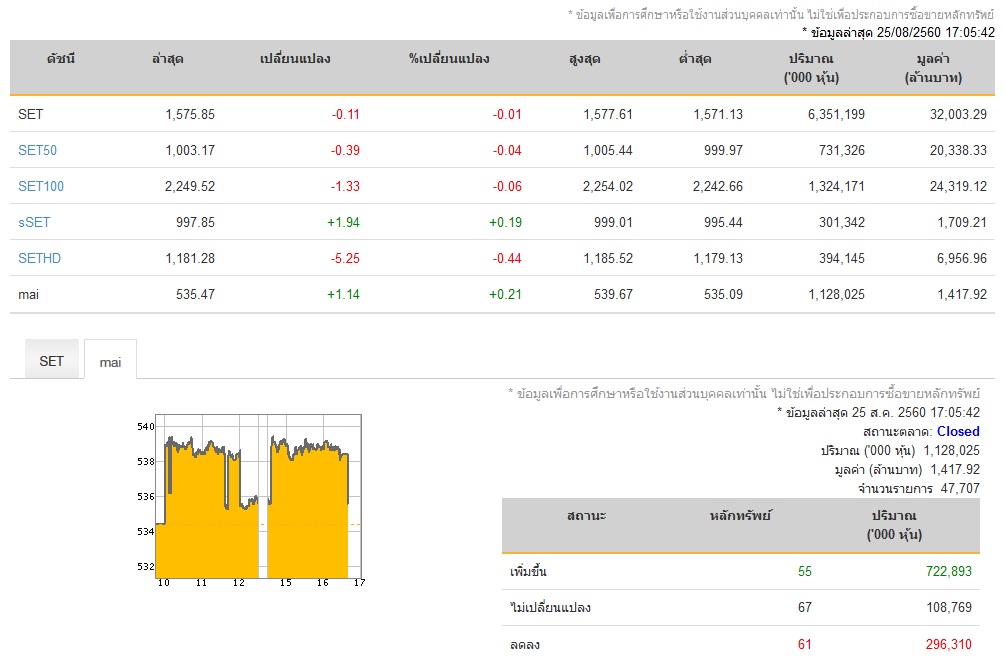
Task: Click SETHD change value -5.25
Action: (345, 258)
